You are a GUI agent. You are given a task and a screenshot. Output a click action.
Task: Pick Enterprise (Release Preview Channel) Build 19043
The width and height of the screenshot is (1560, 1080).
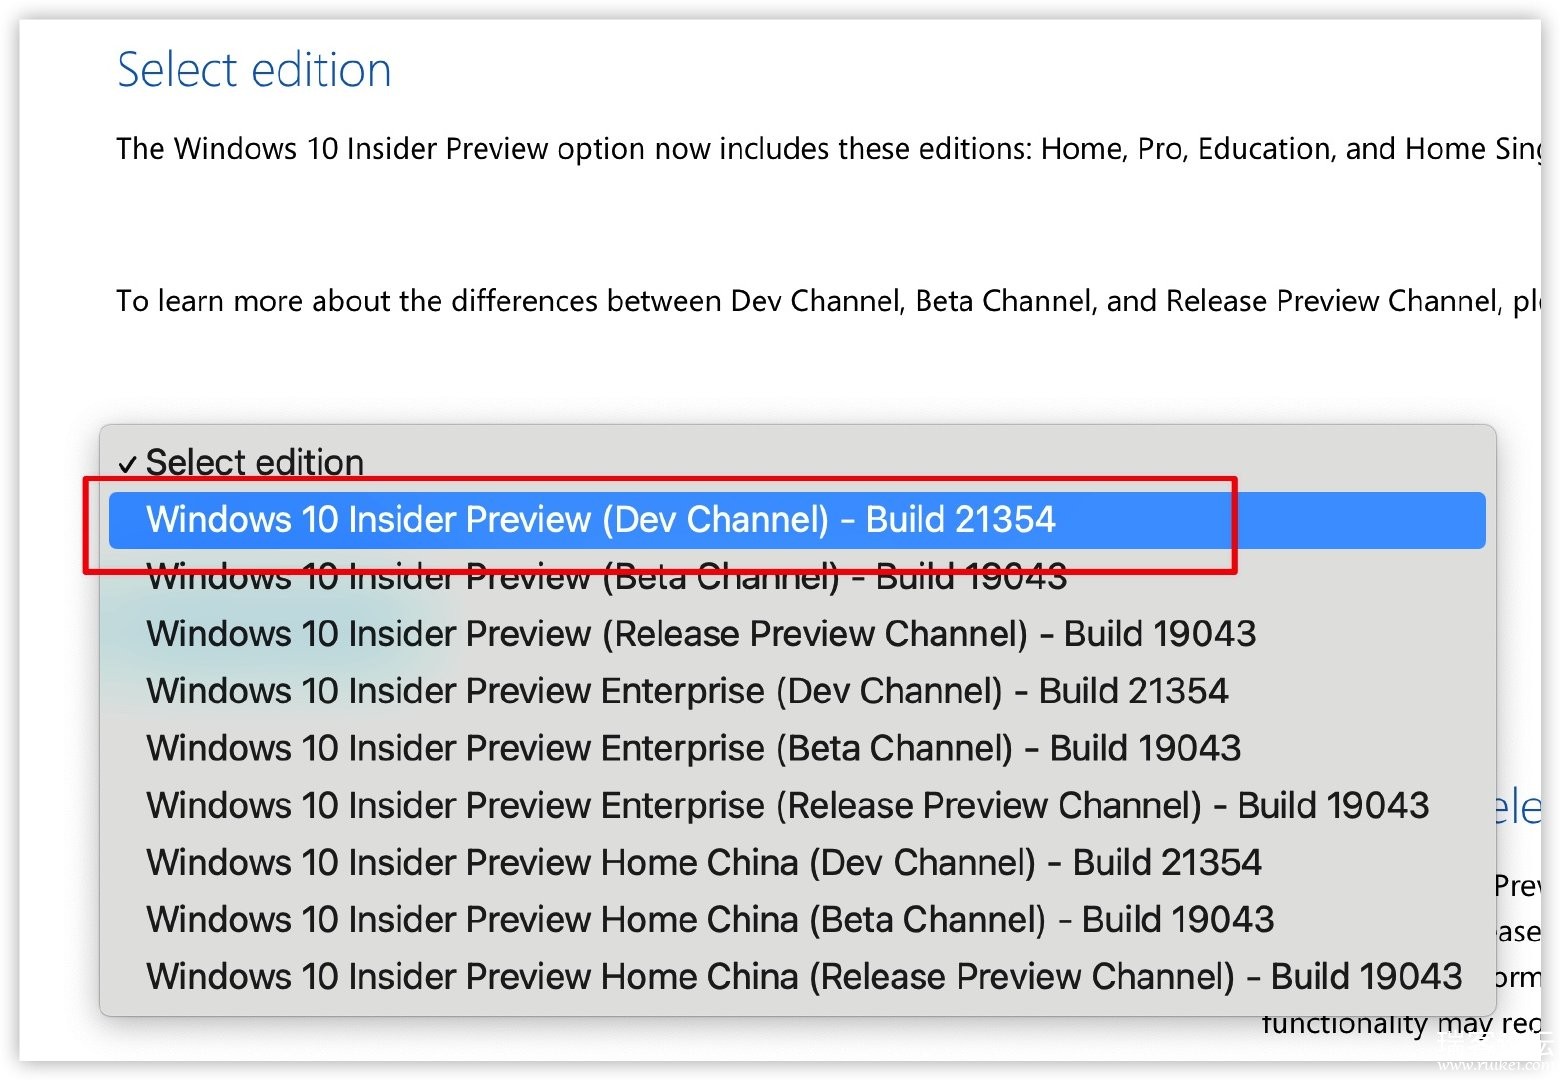[797, 805]
